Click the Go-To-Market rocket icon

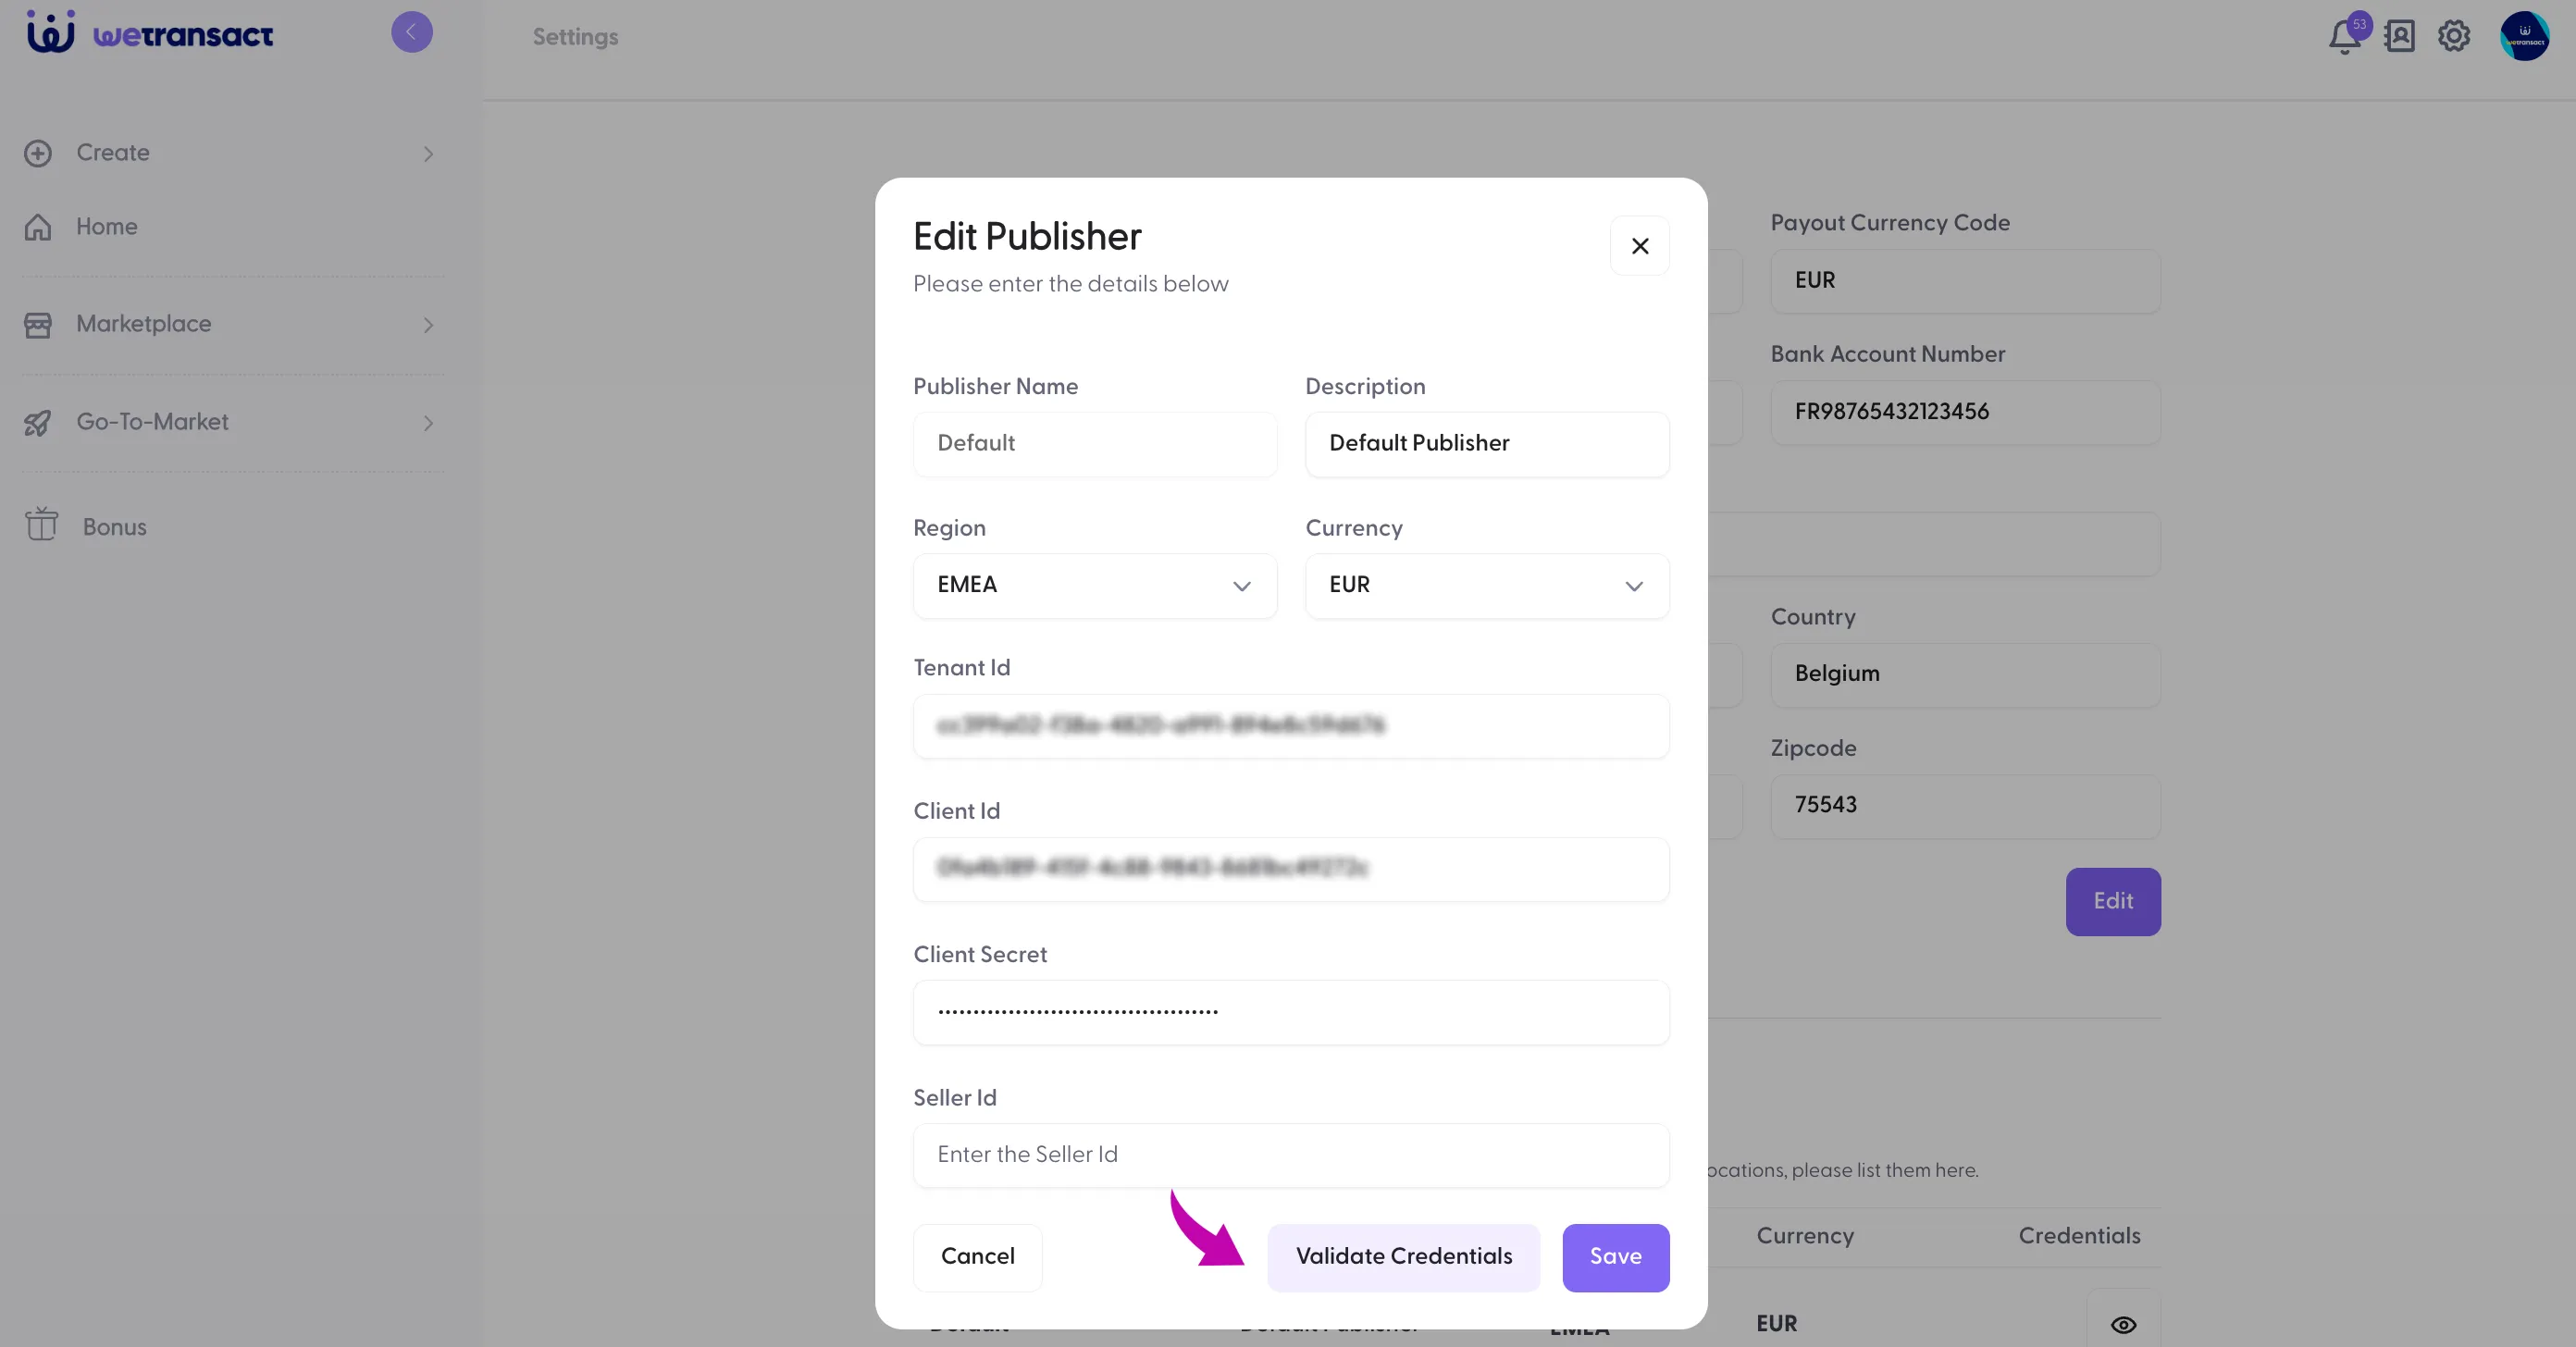(38, 423)
